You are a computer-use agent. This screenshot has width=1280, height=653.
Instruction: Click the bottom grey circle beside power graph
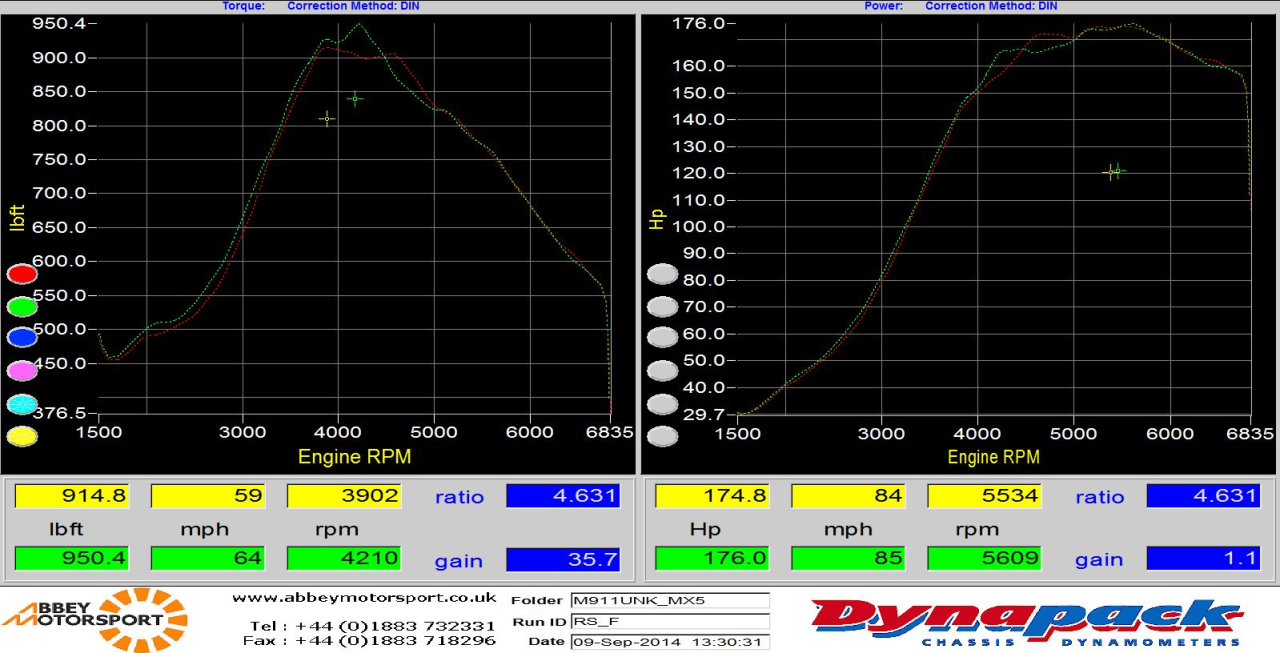662,436
